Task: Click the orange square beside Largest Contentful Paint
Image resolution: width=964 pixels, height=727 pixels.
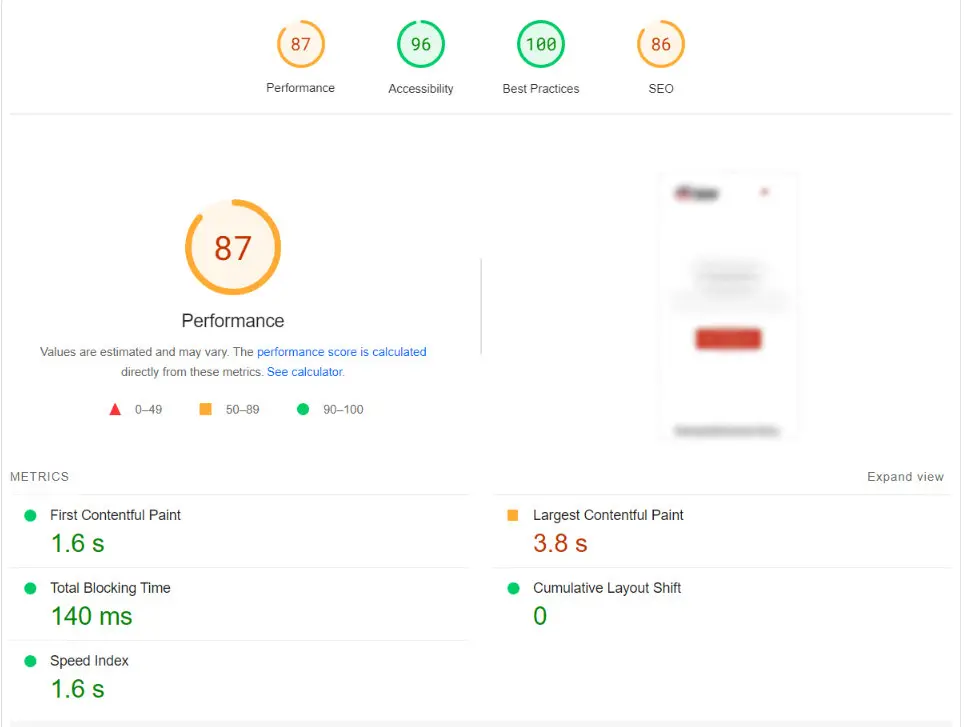Action: [x=513, y=515]
